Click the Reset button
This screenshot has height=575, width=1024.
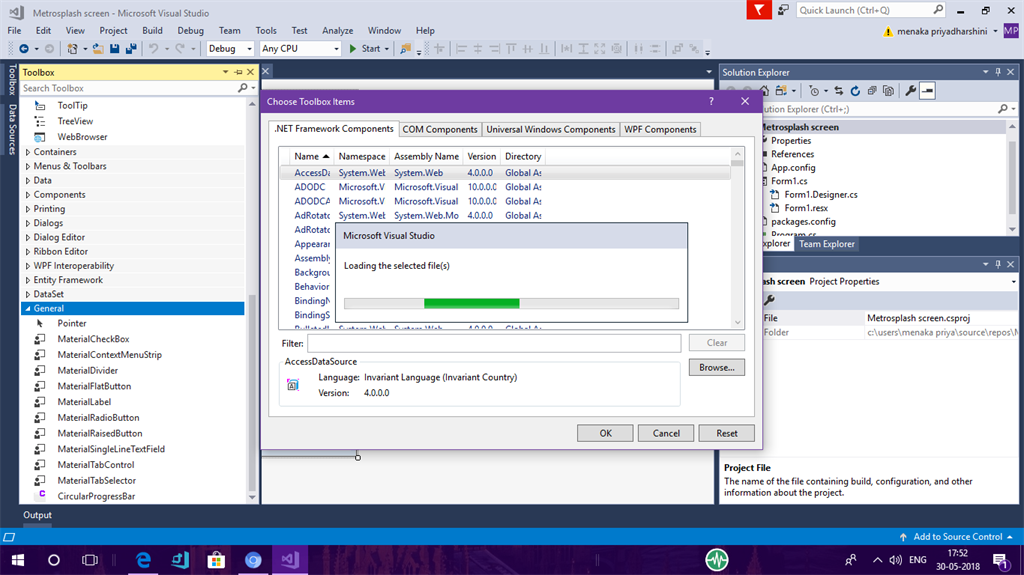point(727,433)
